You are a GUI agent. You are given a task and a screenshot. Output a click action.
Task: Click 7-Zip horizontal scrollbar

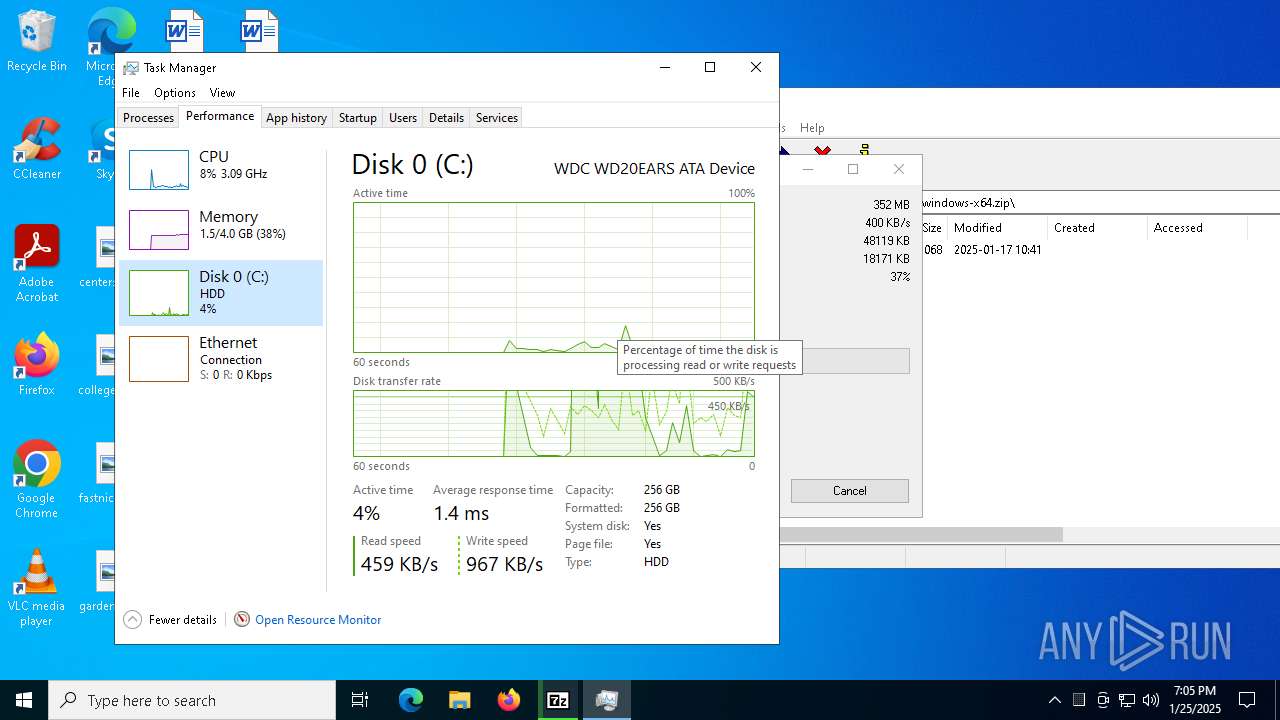point(921,535)
